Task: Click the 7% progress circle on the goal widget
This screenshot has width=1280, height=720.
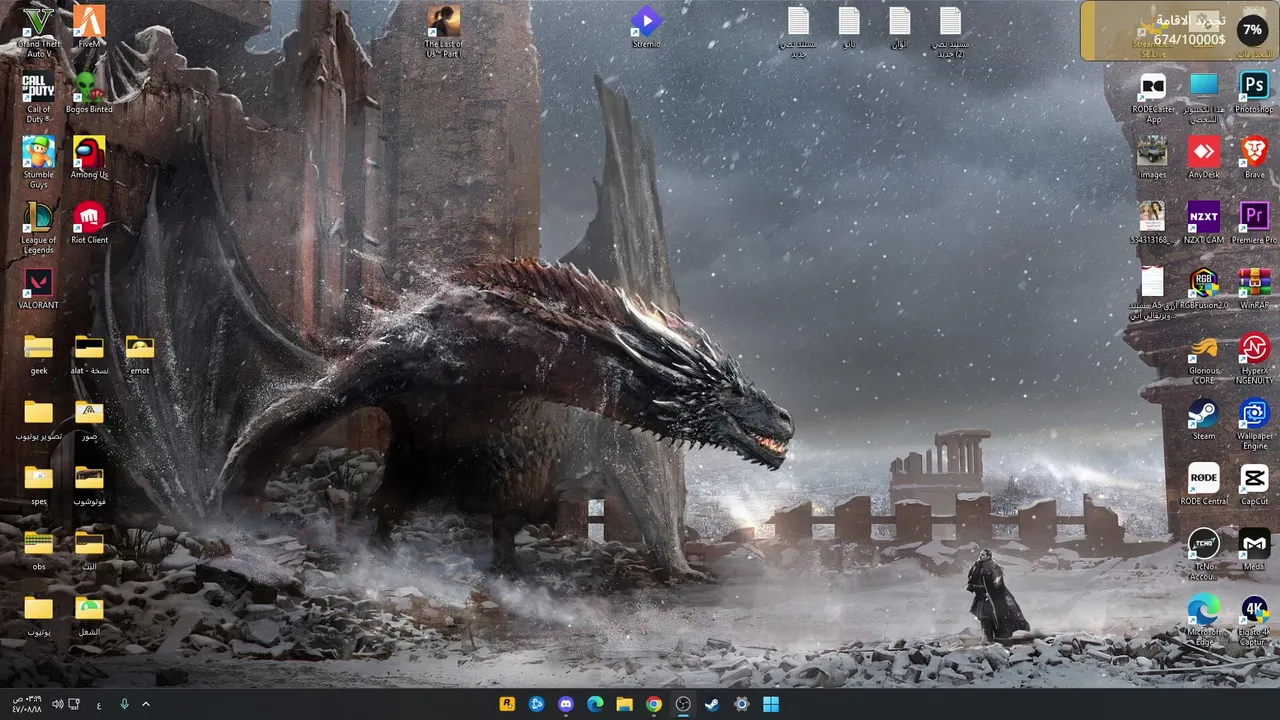Action: pos(1251,30)
